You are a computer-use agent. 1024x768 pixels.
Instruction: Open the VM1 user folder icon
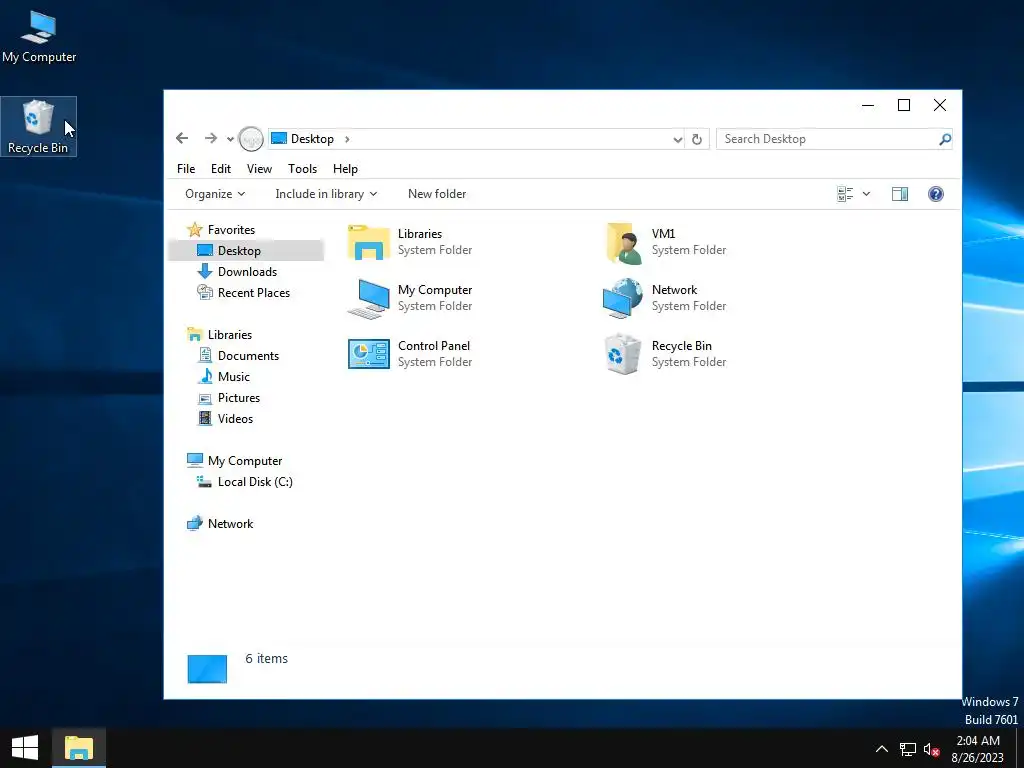click(x=624, y=243)
